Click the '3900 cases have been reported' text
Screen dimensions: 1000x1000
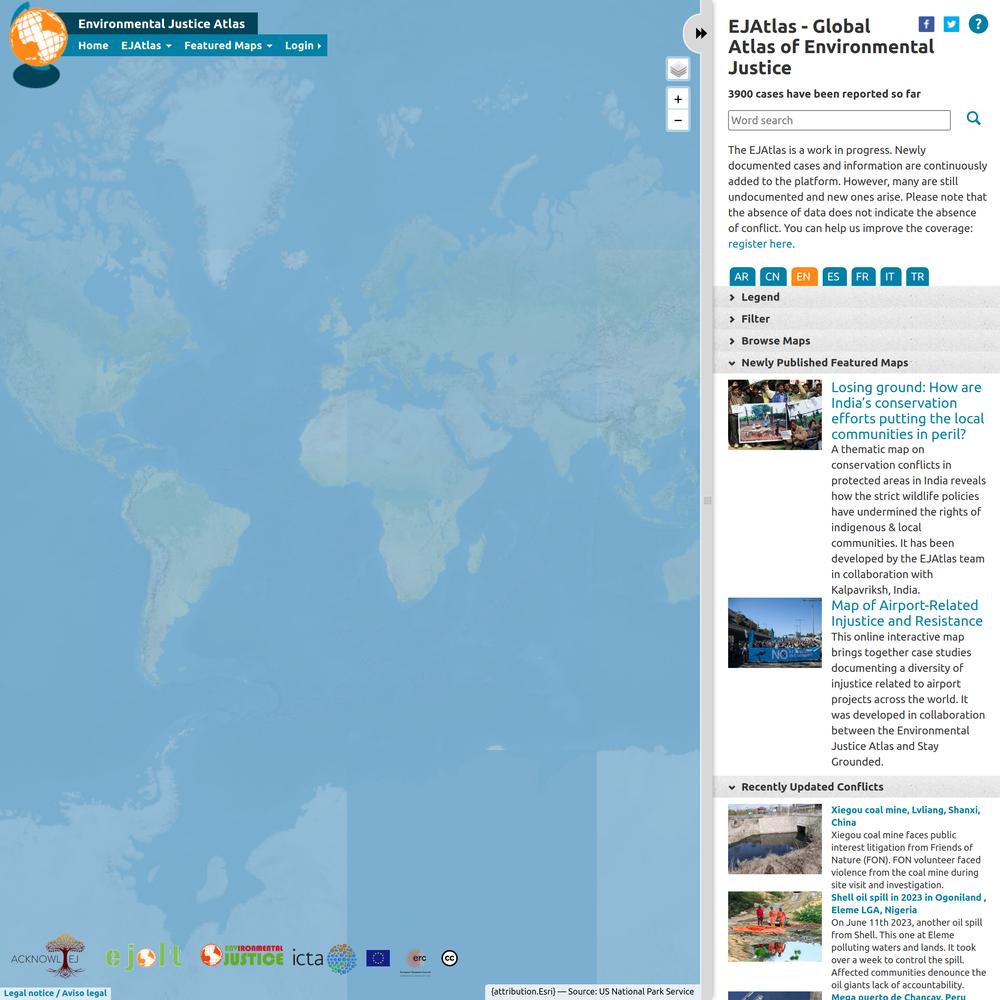[824, 94]
